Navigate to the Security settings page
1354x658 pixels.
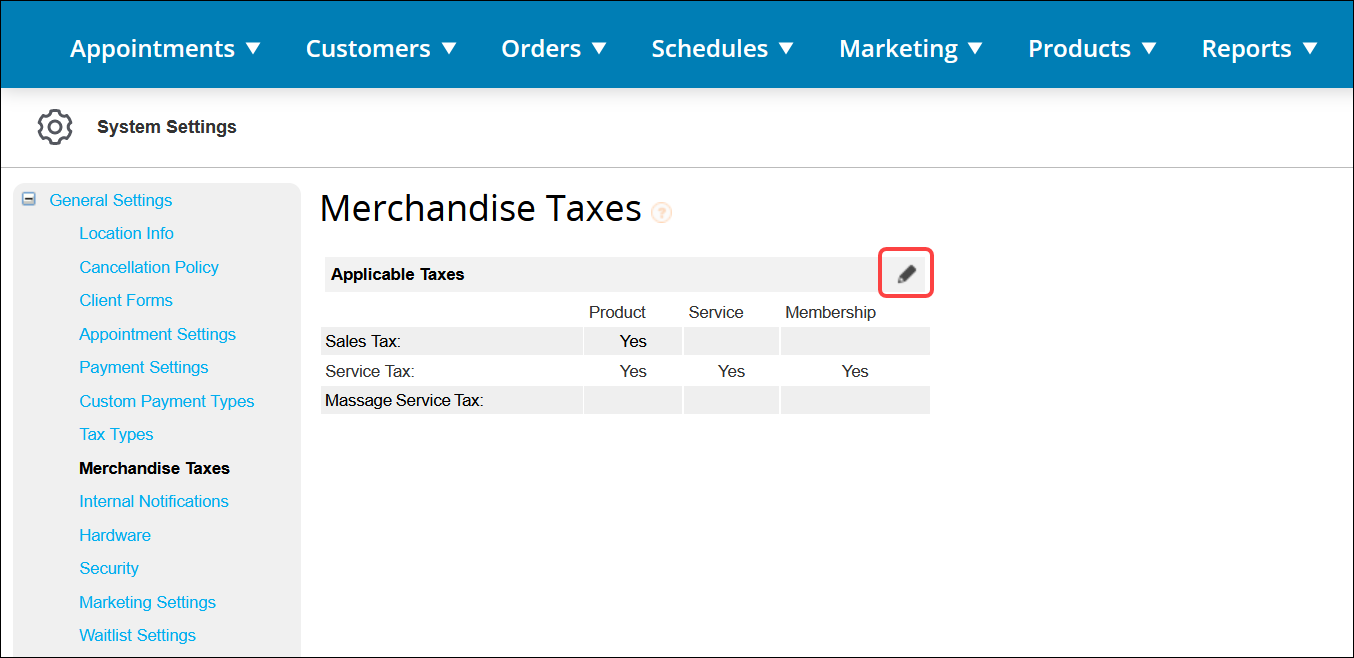109,568
